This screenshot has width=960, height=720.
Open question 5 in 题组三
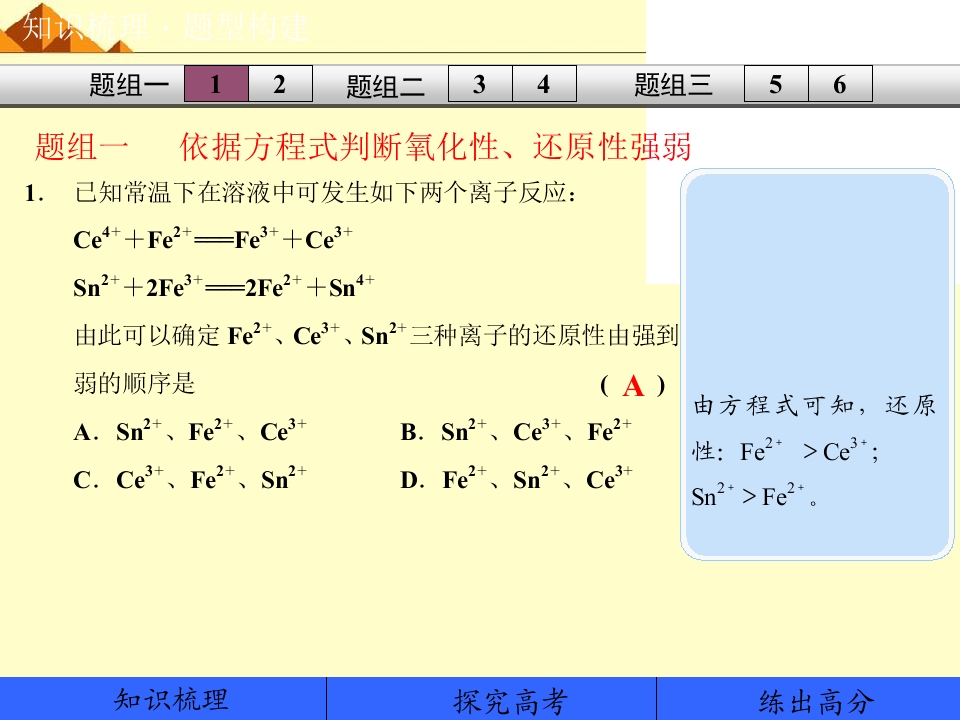(x=776, y=84)
